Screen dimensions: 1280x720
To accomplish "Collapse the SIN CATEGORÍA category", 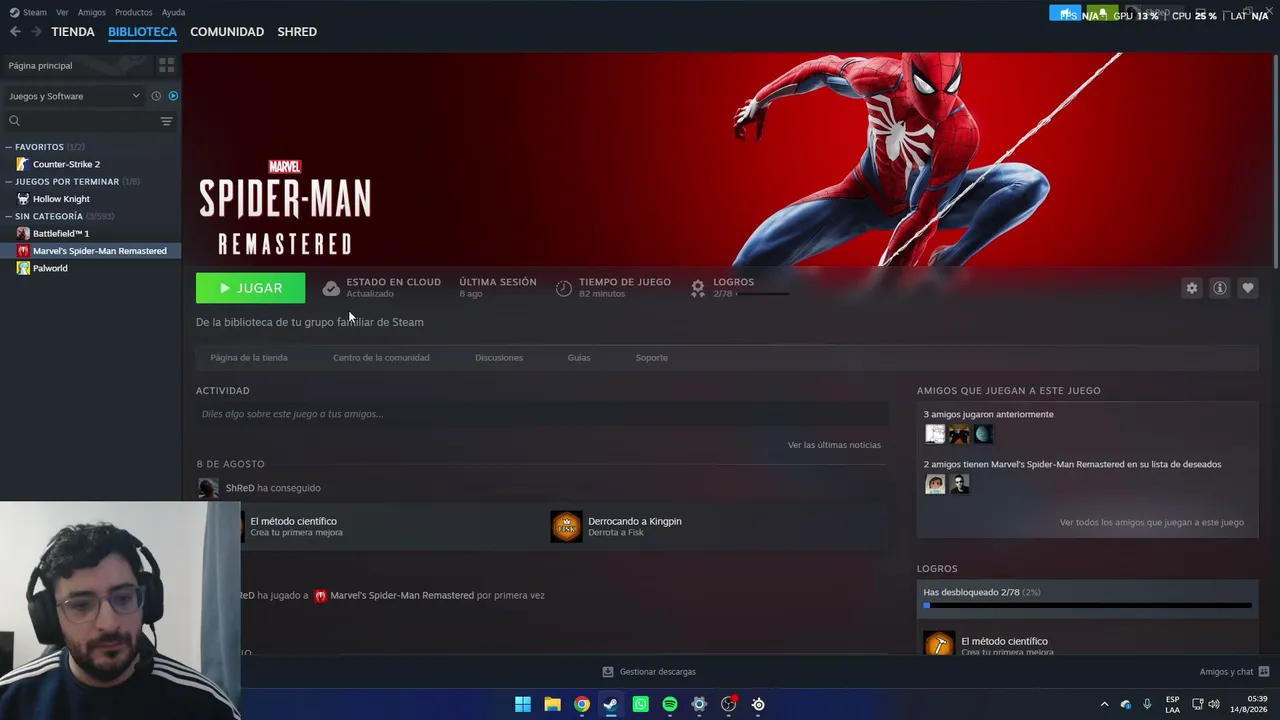I will pyautogui.click(x=10, y=216).
